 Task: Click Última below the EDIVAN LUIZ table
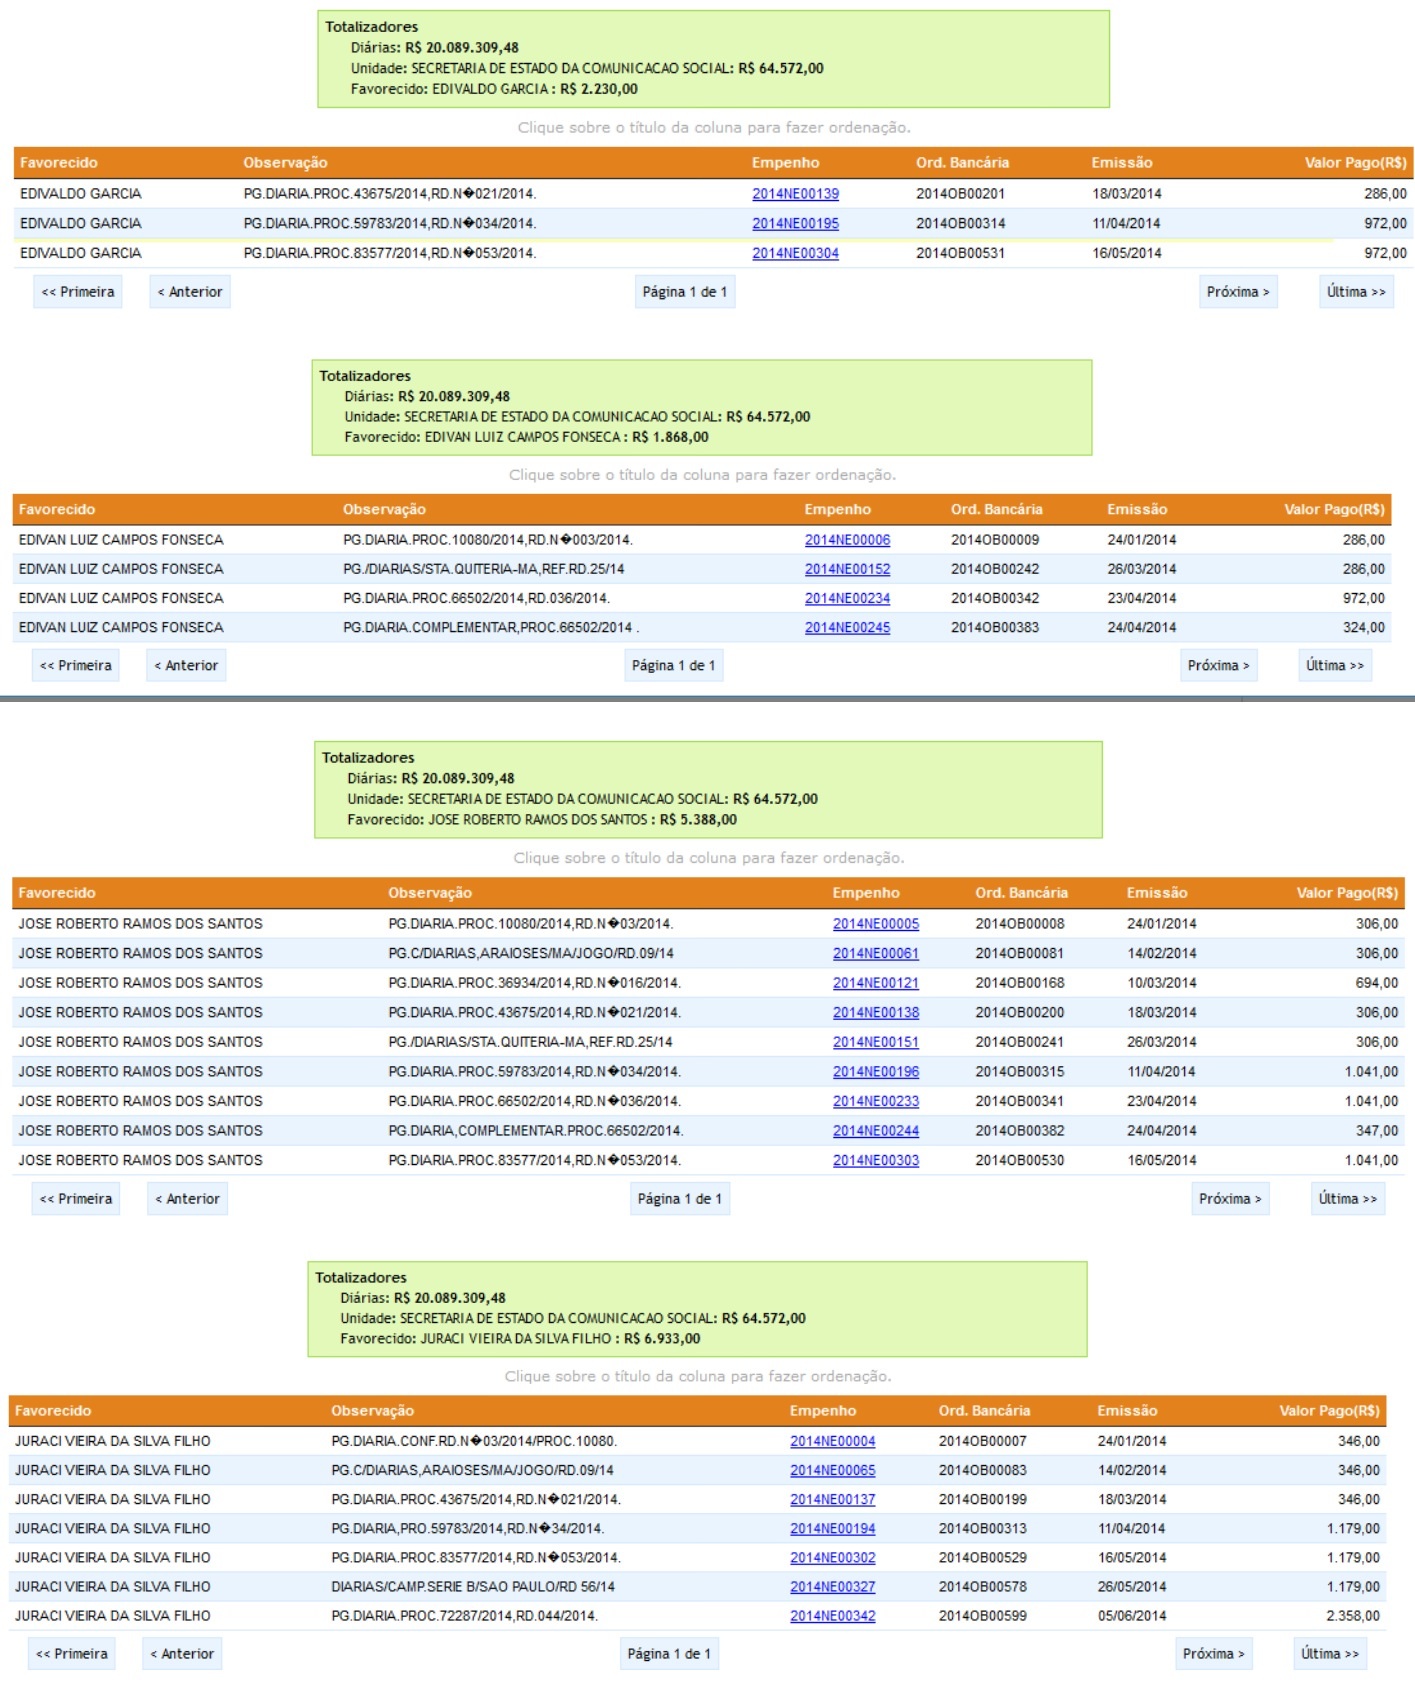pyautogui.click(x=1335, y=666)
